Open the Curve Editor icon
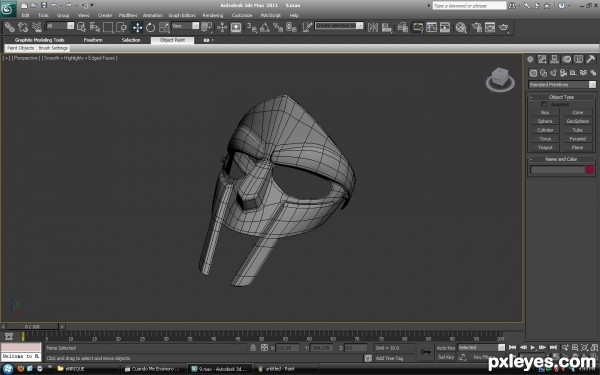 [x=431, y=27]
